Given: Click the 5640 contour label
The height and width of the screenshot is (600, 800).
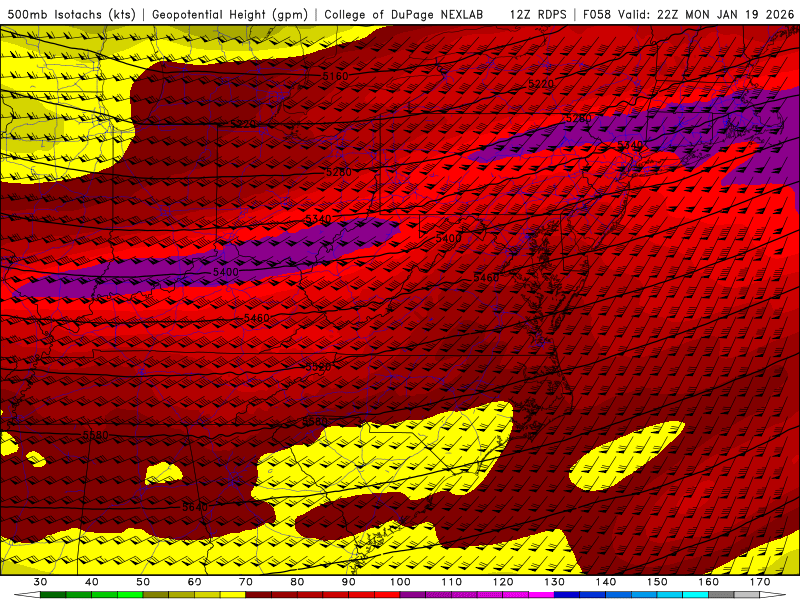Looking at the screenshot, I should 195,507.
